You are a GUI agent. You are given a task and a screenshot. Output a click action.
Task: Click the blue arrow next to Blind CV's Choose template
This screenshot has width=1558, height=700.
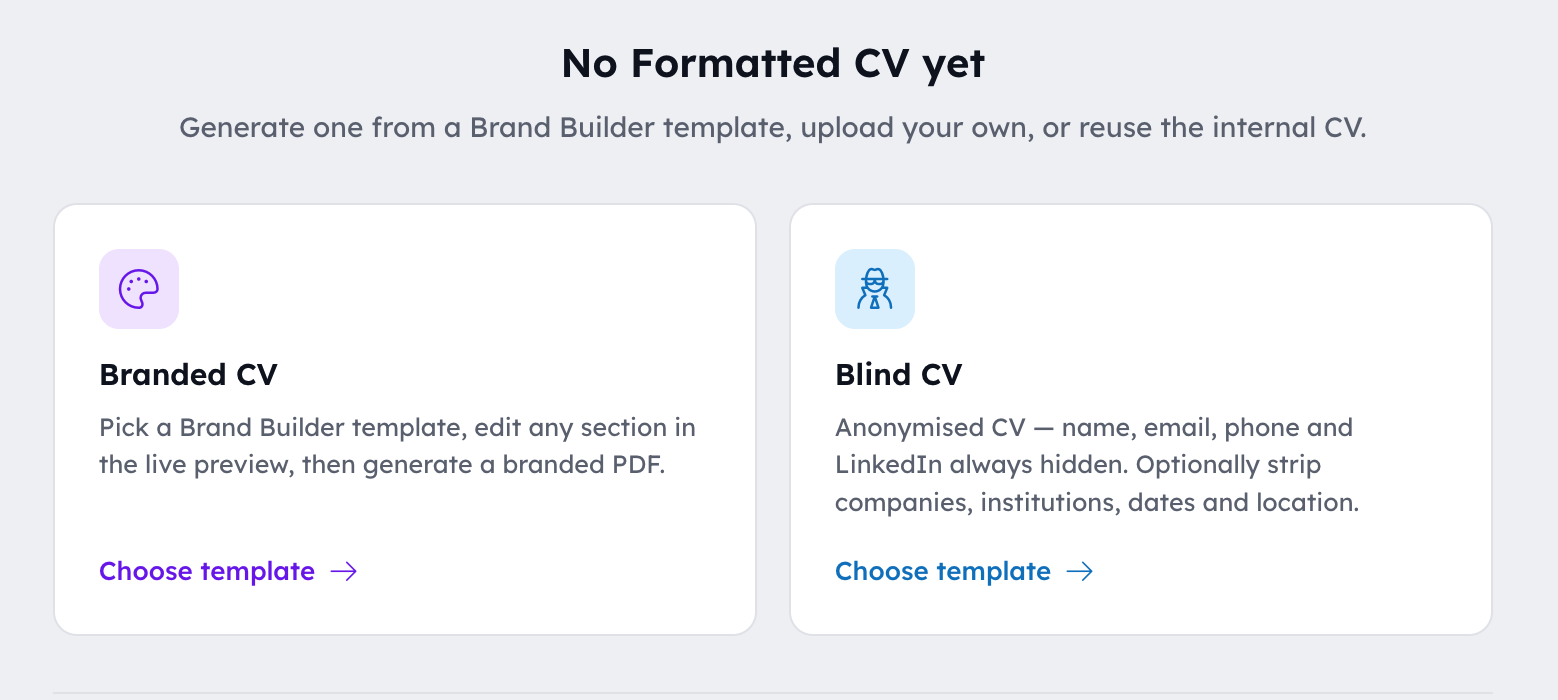(1080, 571)
